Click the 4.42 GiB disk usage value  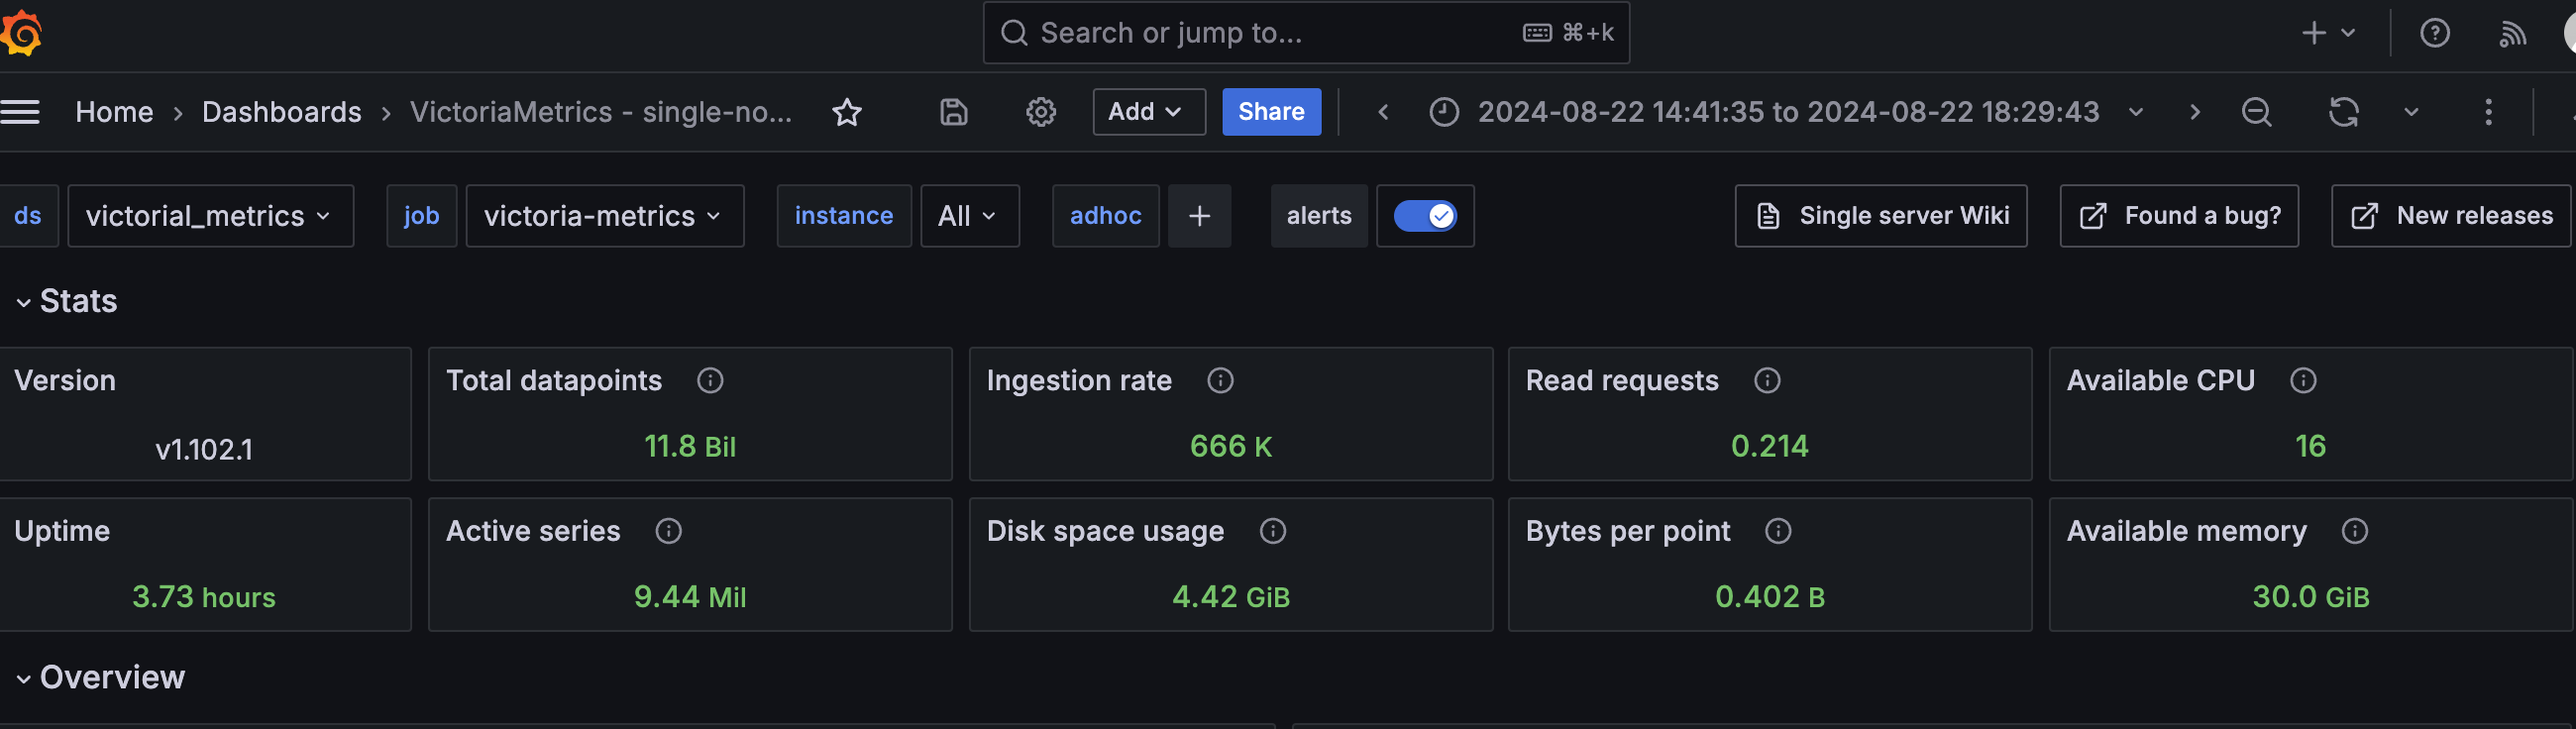click(x=1231, y=597)
